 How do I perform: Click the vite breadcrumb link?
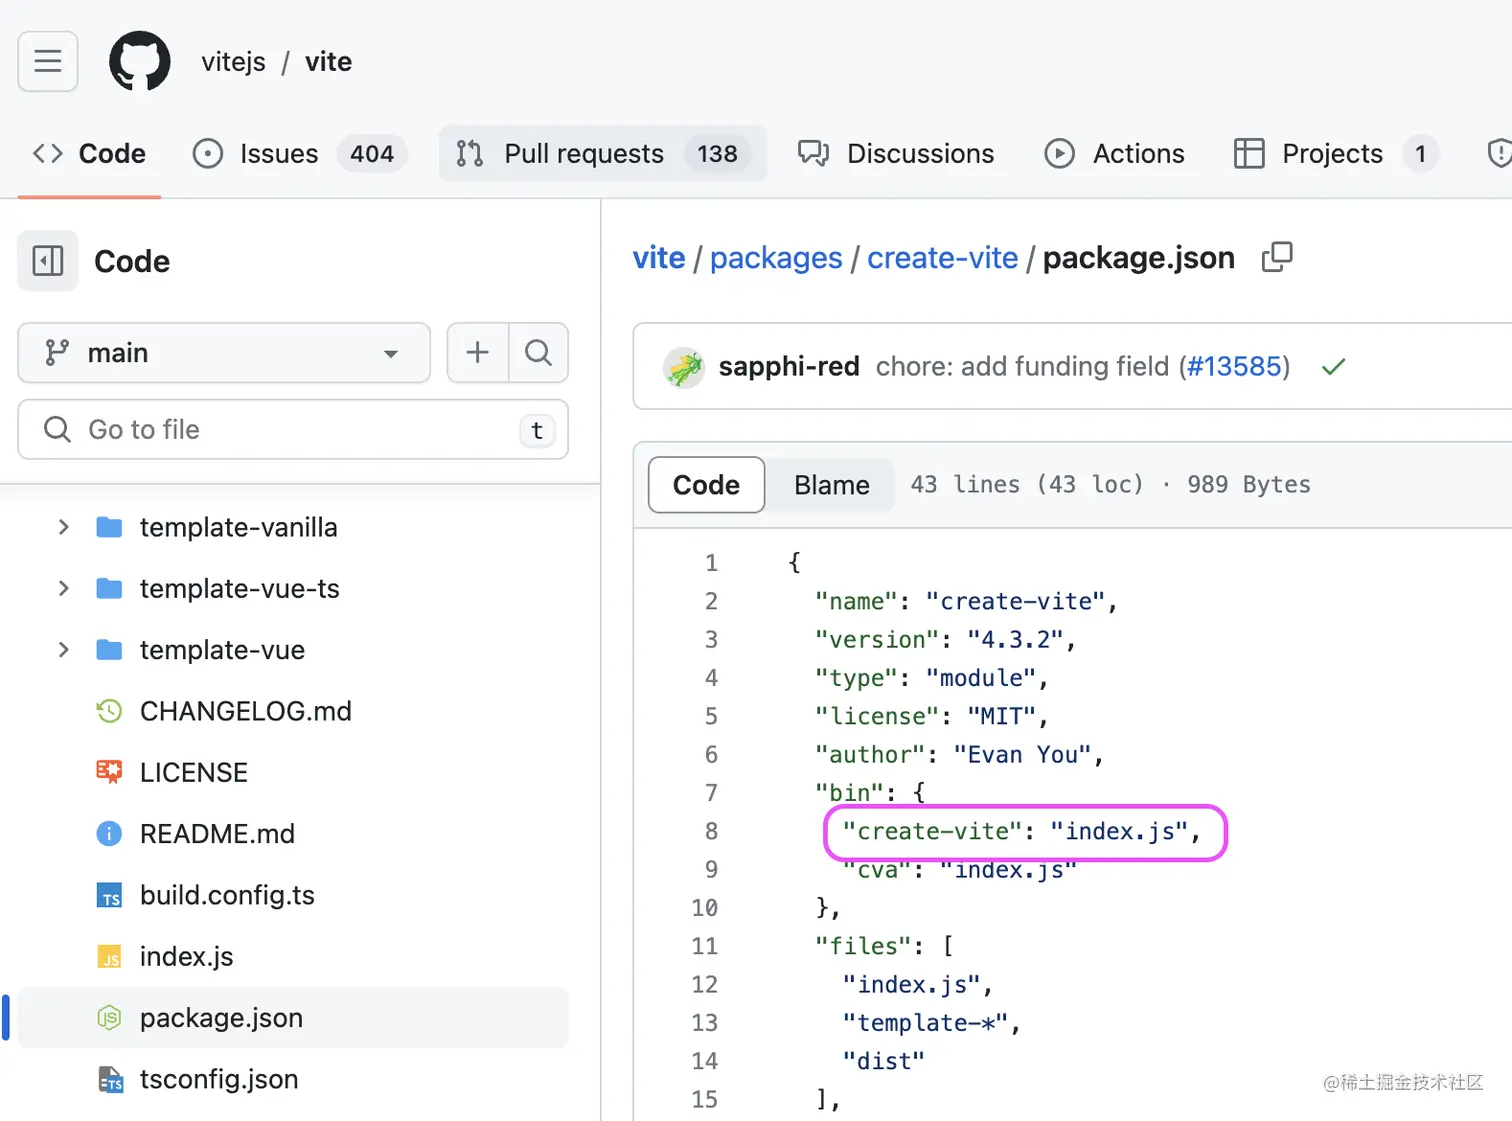(659, 258)
